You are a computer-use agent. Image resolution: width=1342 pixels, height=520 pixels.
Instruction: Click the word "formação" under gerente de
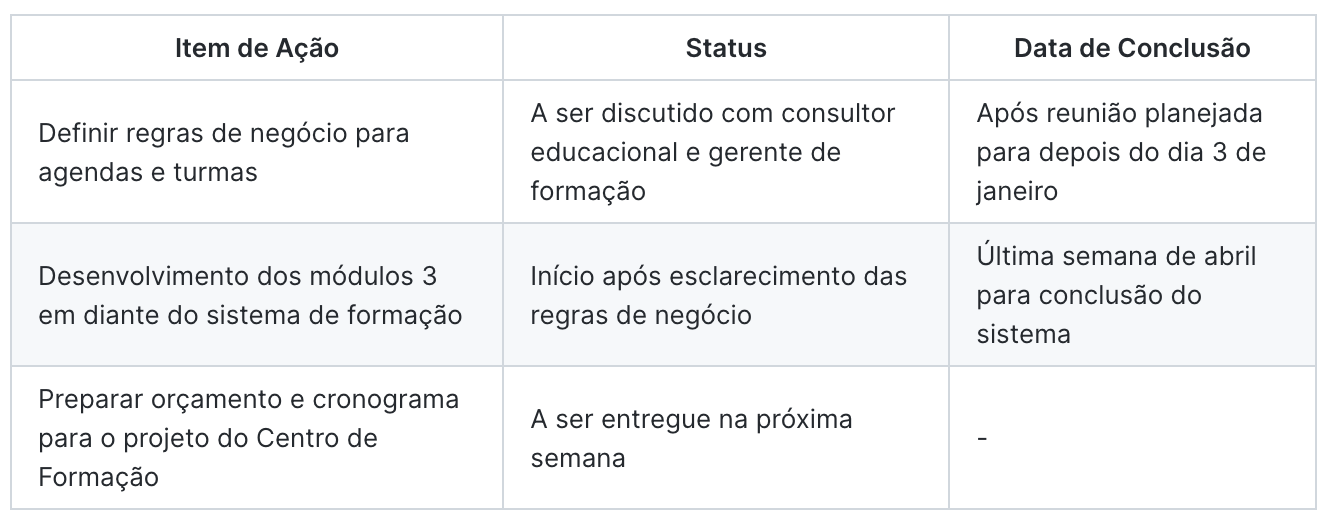588,191
